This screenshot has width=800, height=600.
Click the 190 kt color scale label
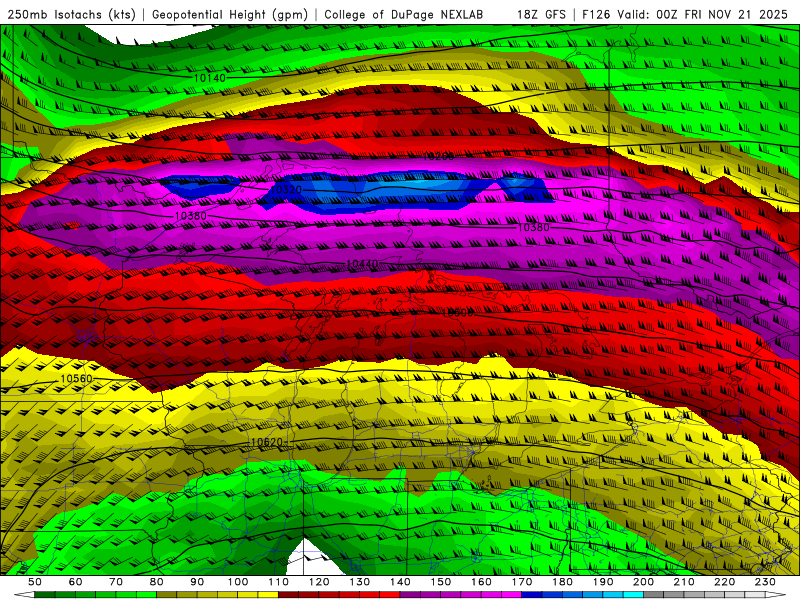[603, 582]
